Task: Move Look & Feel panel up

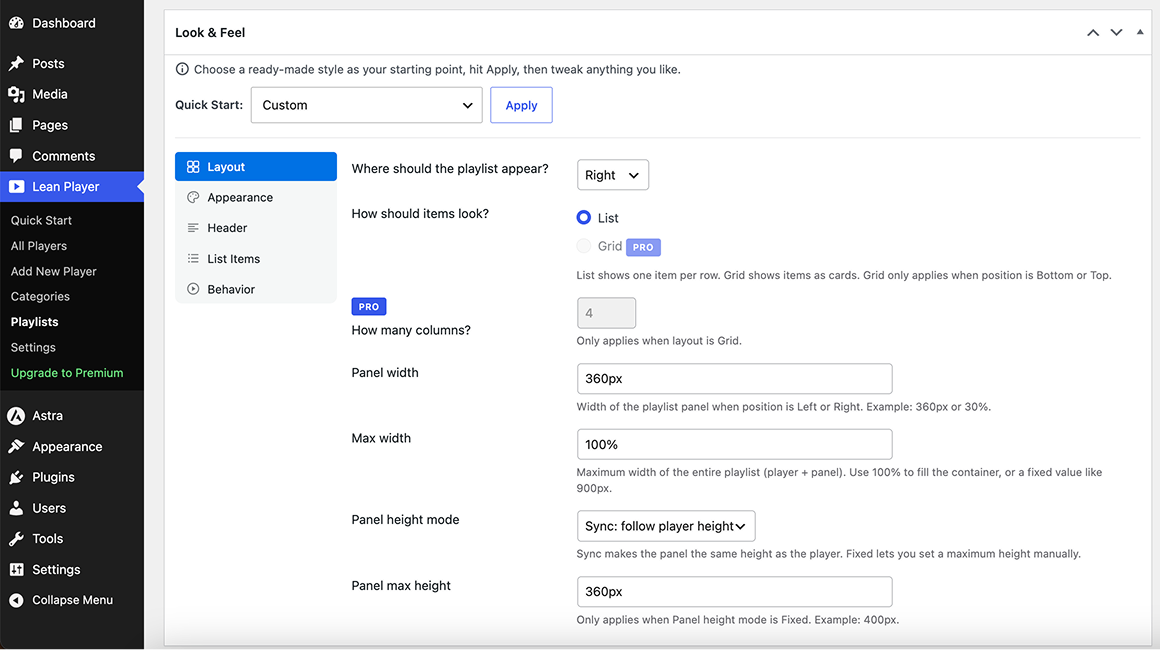Action: click(x=1093, y=33)
